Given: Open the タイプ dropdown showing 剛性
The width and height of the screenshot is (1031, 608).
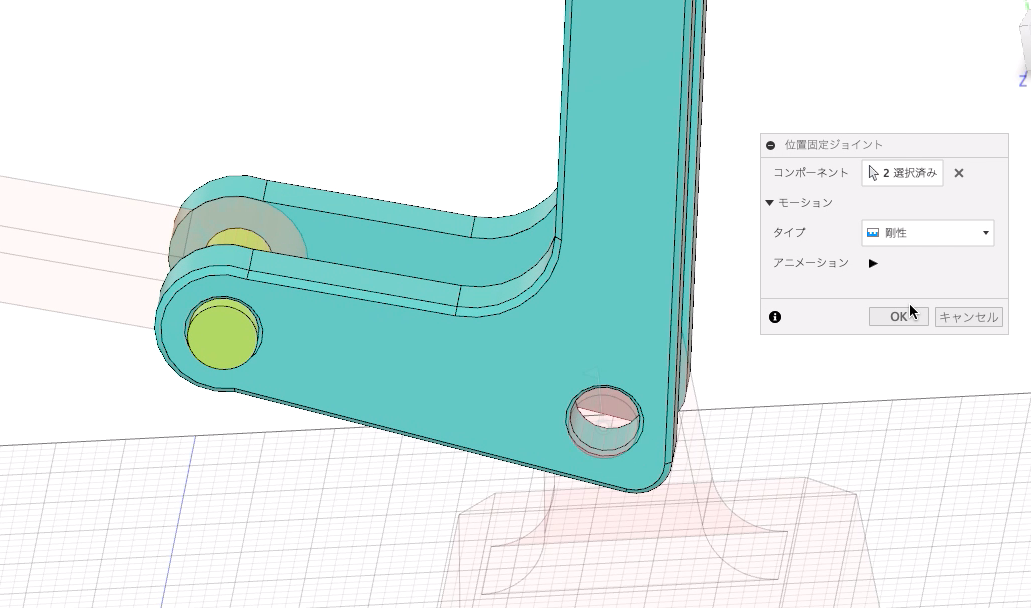Looking at the screenshot, I should [x=928, y=233].
